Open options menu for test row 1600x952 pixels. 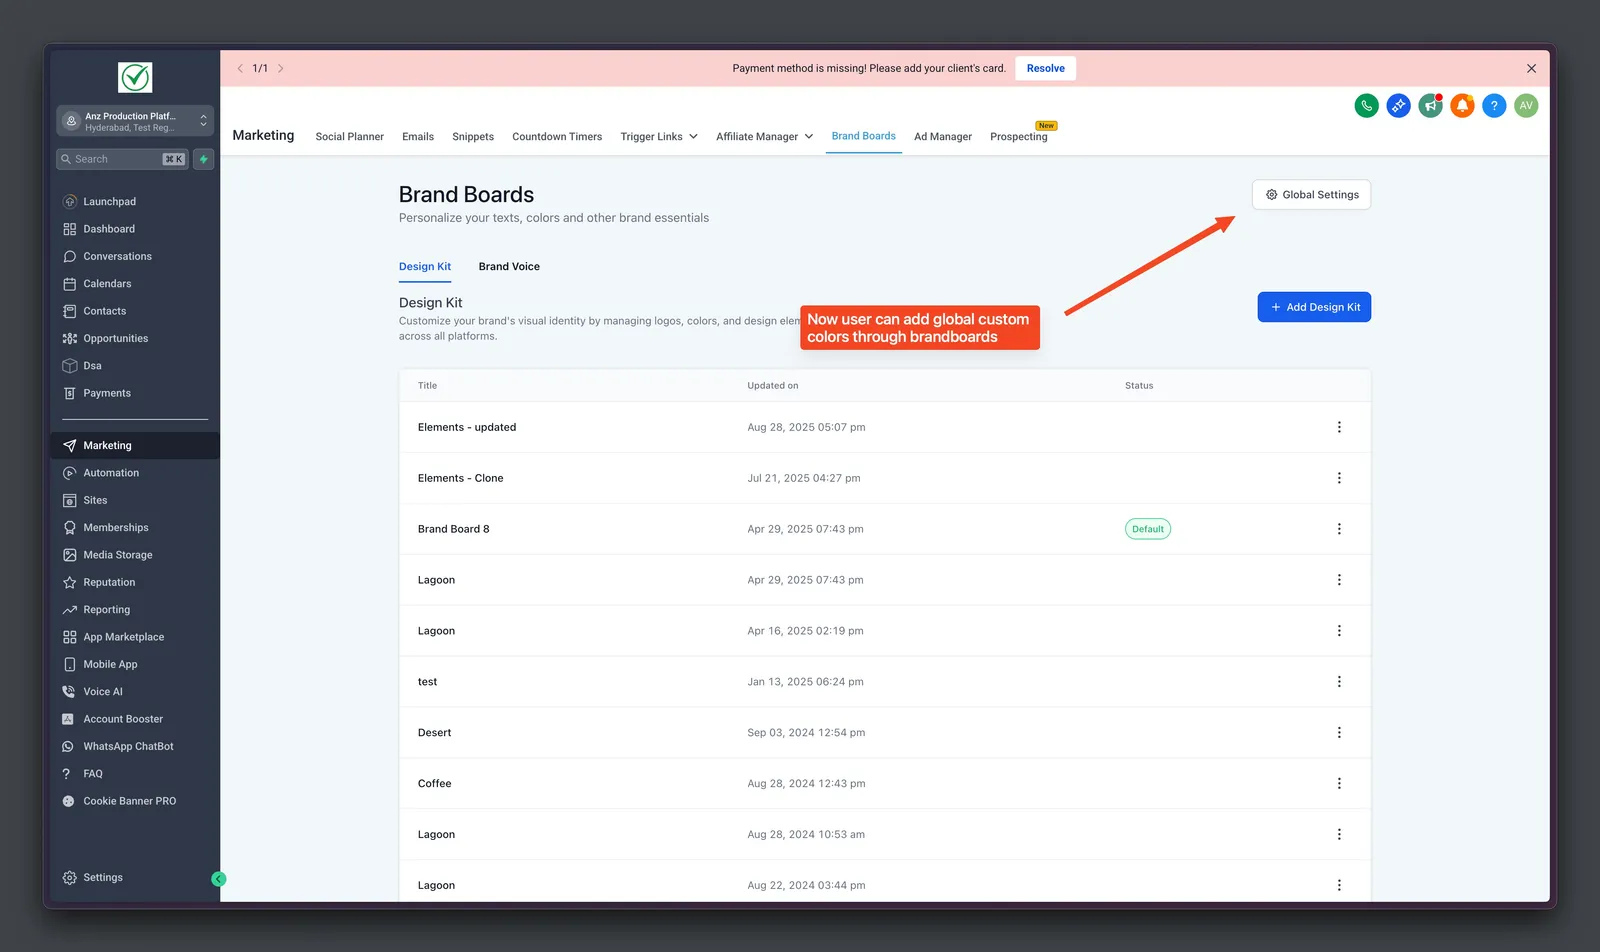[x=1339, y=682]
